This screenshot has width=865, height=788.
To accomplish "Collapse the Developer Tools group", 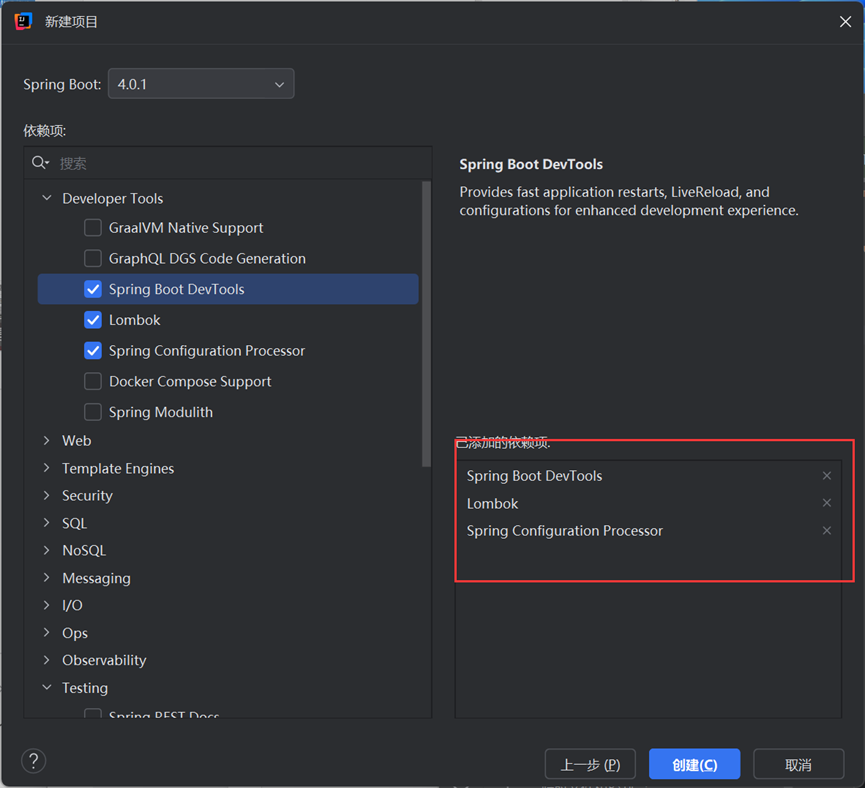I will (x=47, y=198).
